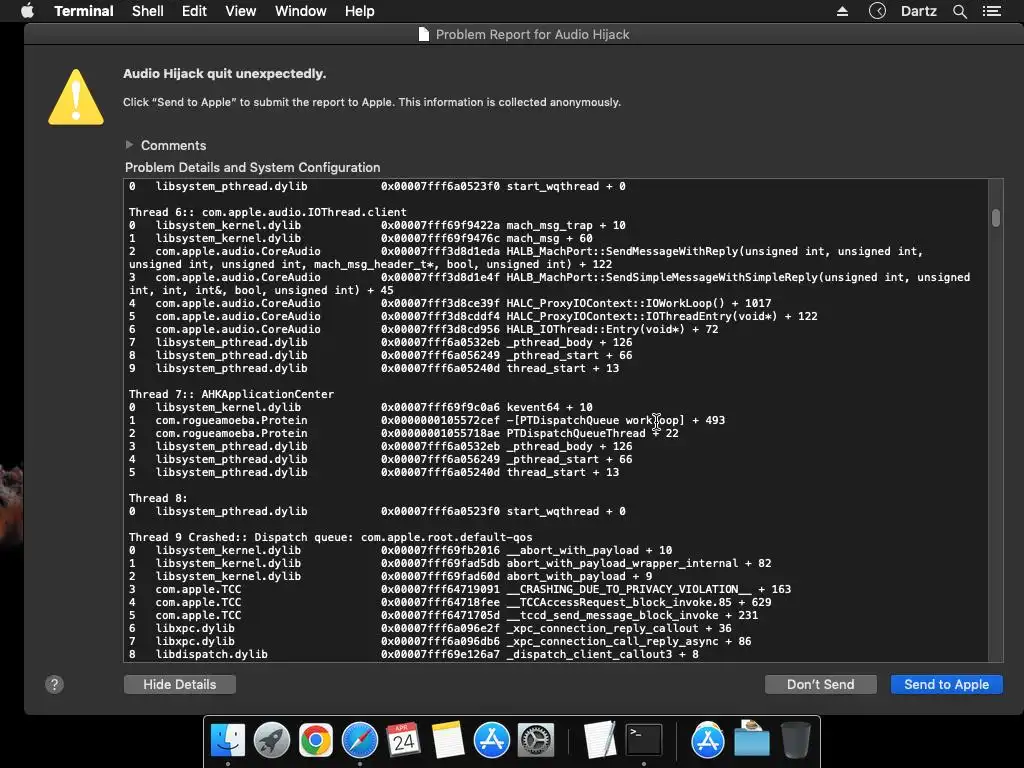Click 'Thread 6:: com.apple.audio.IOThread.client' line
Image resolution: width=1024 pixels, height=768 pixels.
[268, 212]
